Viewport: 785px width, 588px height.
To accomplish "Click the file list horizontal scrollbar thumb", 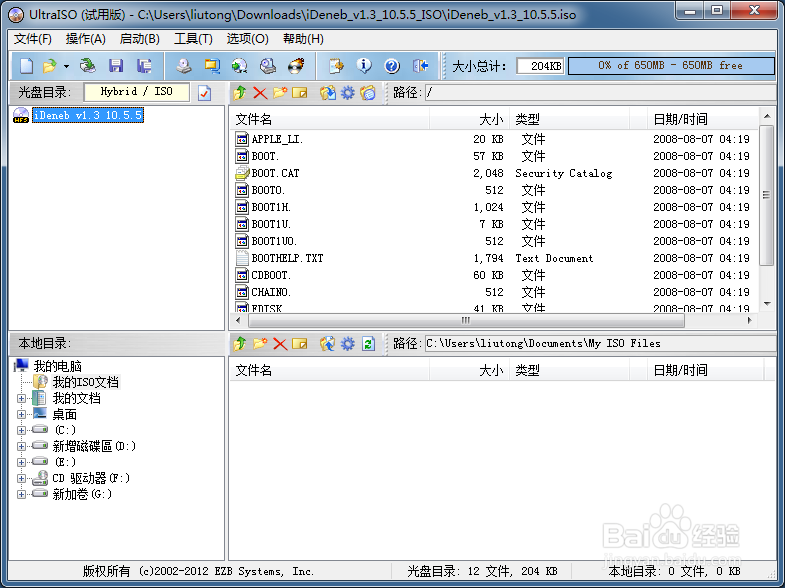I will [466, 320].
